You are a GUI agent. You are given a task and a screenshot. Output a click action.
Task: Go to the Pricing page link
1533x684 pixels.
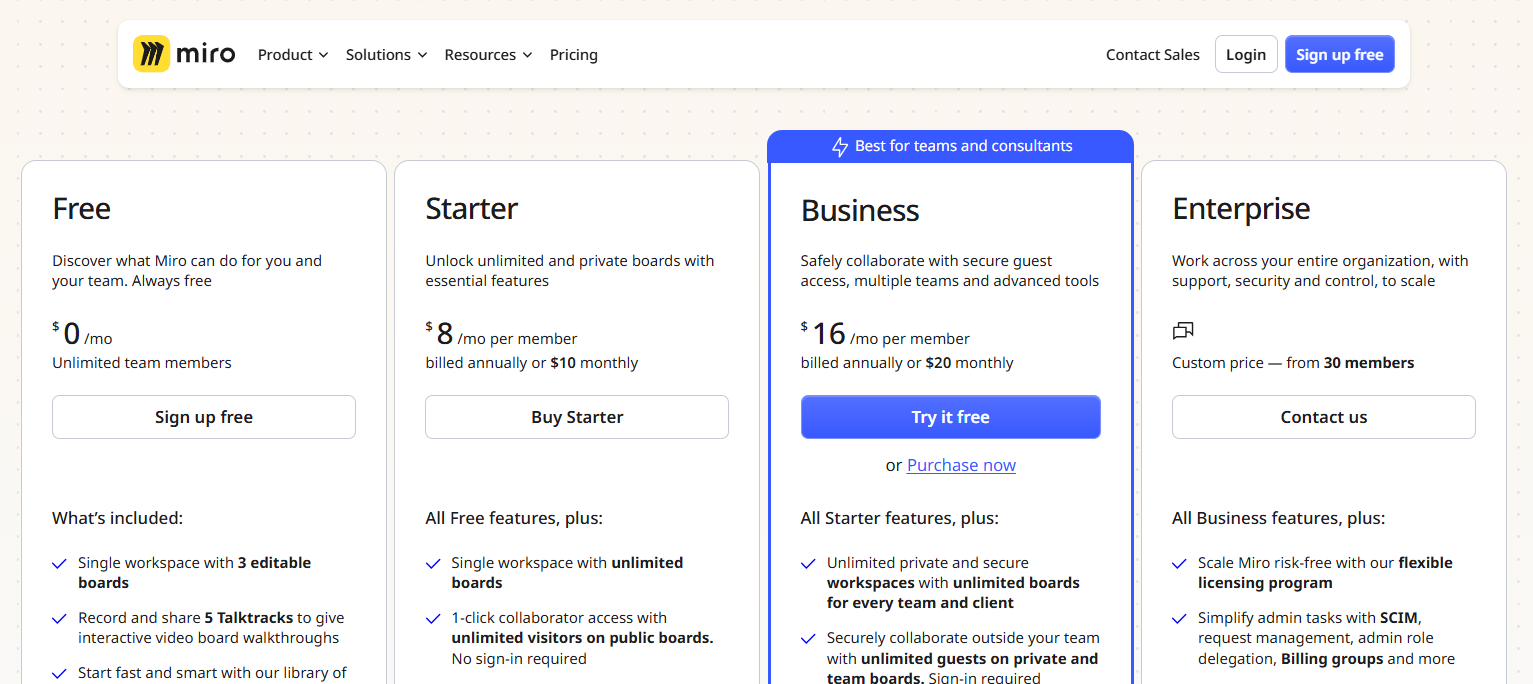click(x=574, y=55)
